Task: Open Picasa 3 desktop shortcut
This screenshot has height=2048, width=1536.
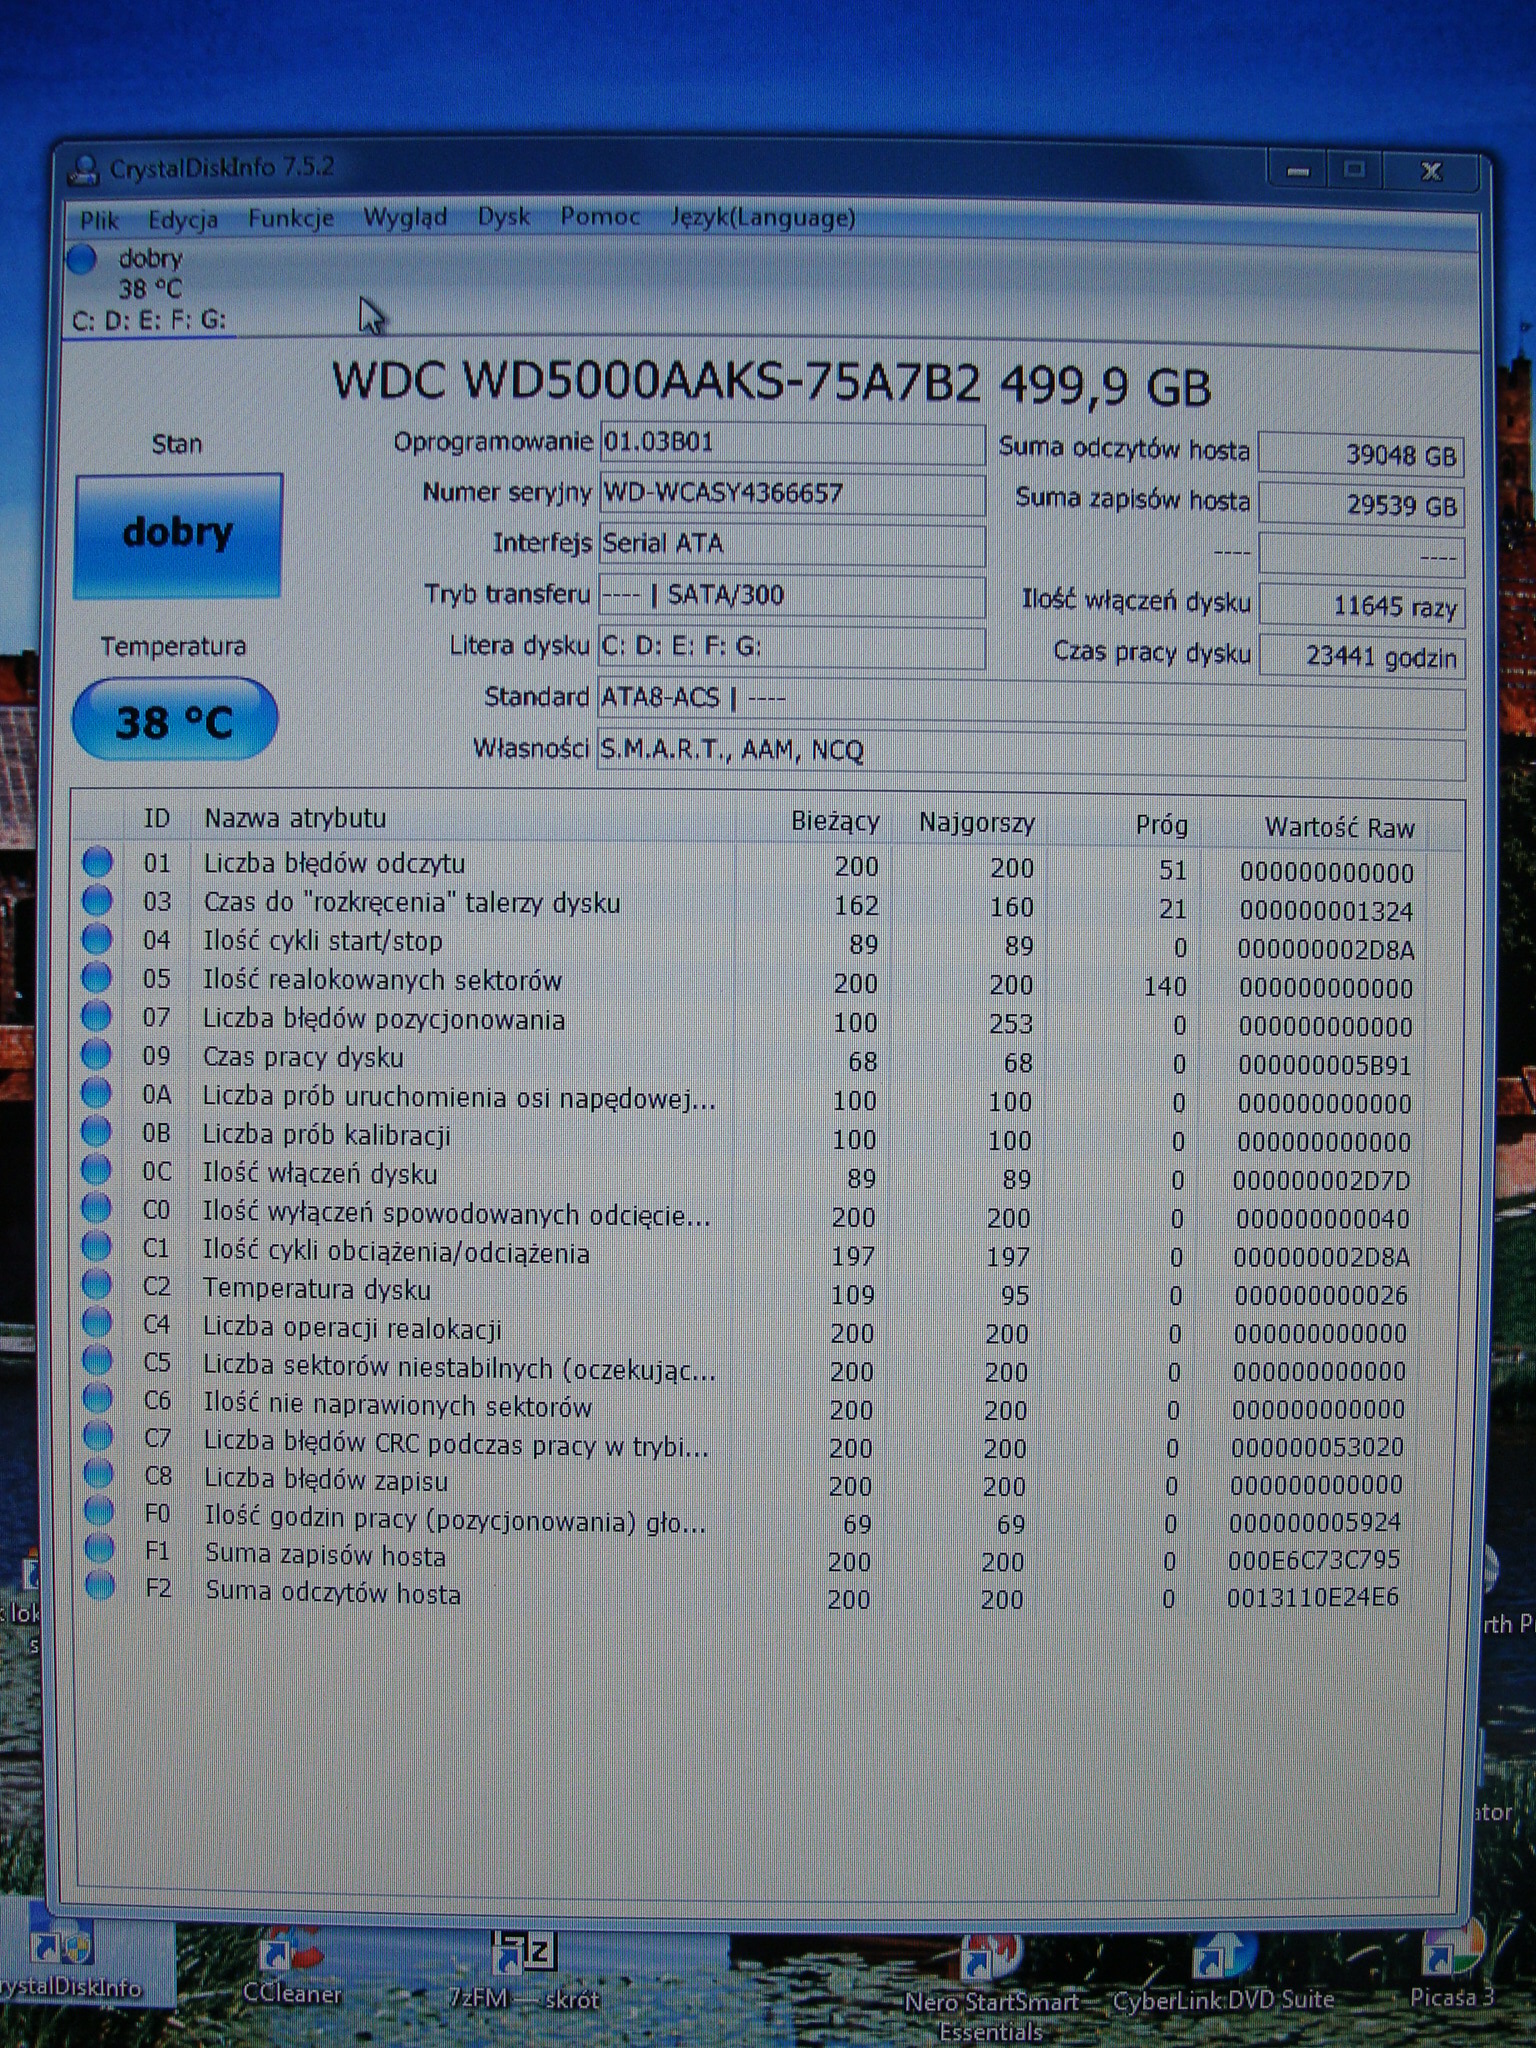Action: click(1451, 1970)
